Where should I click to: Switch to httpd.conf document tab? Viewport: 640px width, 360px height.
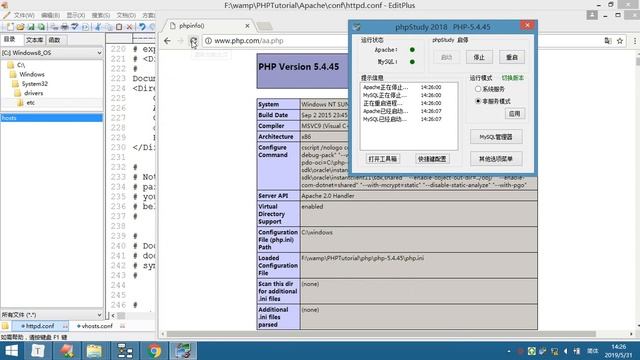[40, 326]
